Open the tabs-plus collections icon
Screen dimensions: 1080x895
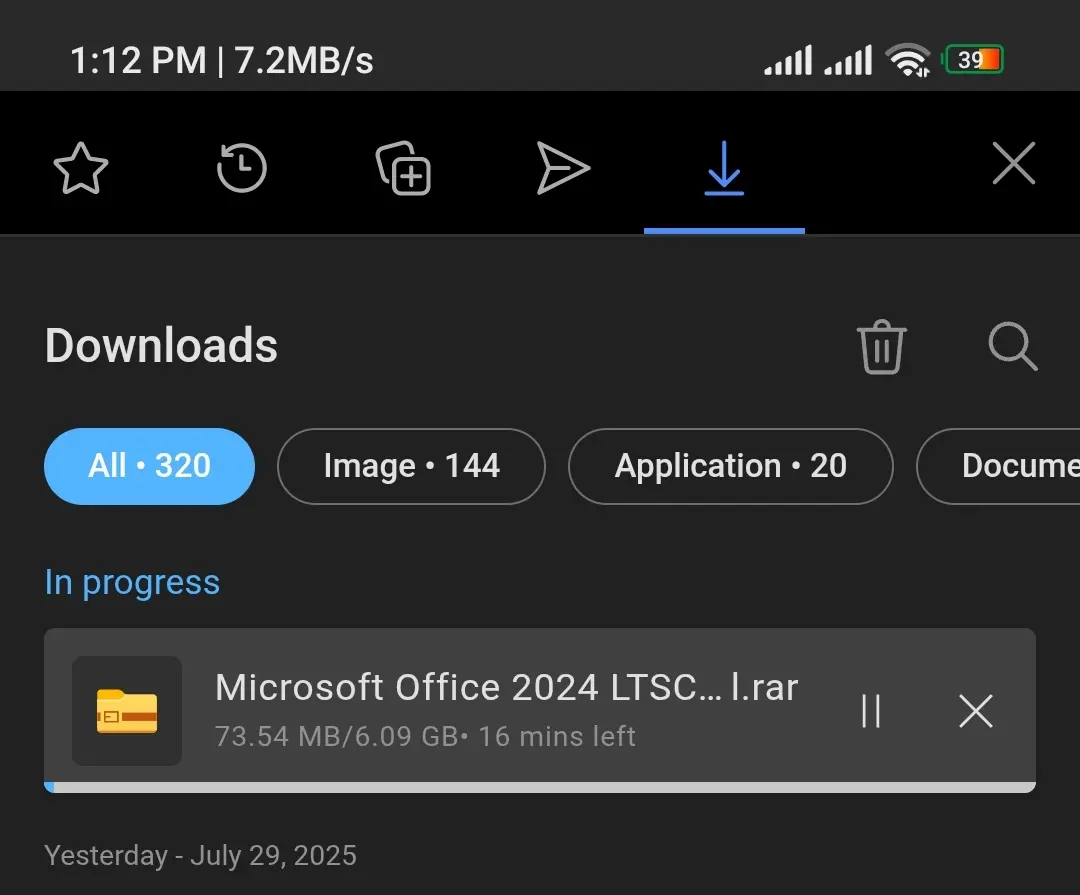[403, 168]
